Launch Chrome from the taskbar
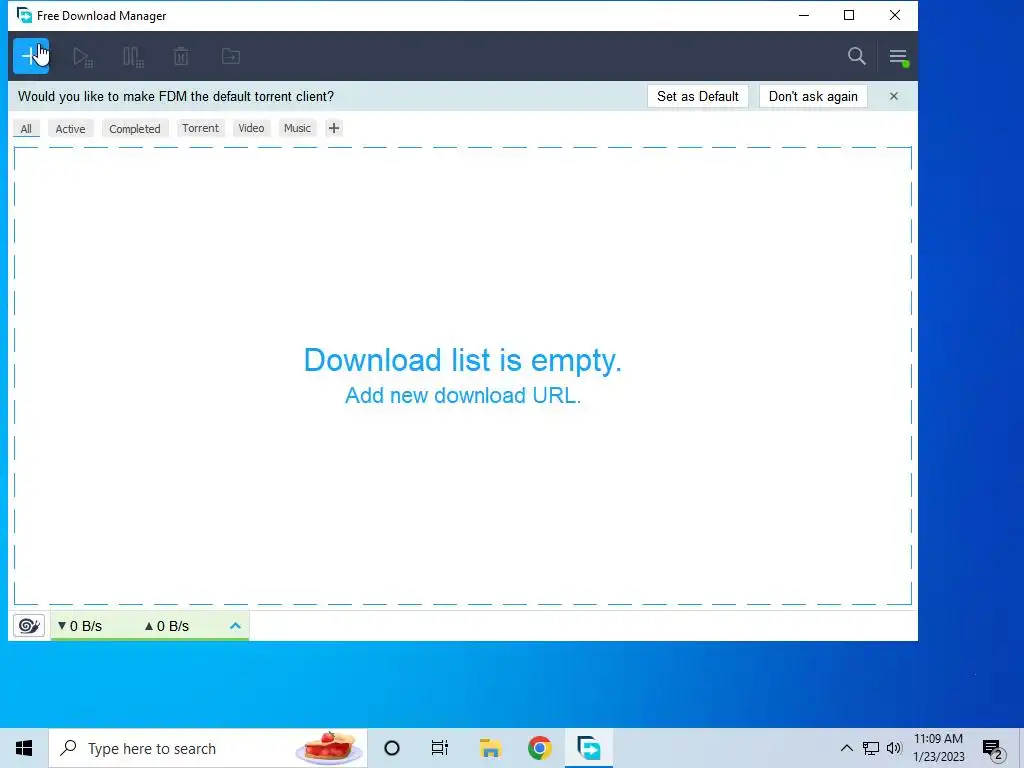 539,748
